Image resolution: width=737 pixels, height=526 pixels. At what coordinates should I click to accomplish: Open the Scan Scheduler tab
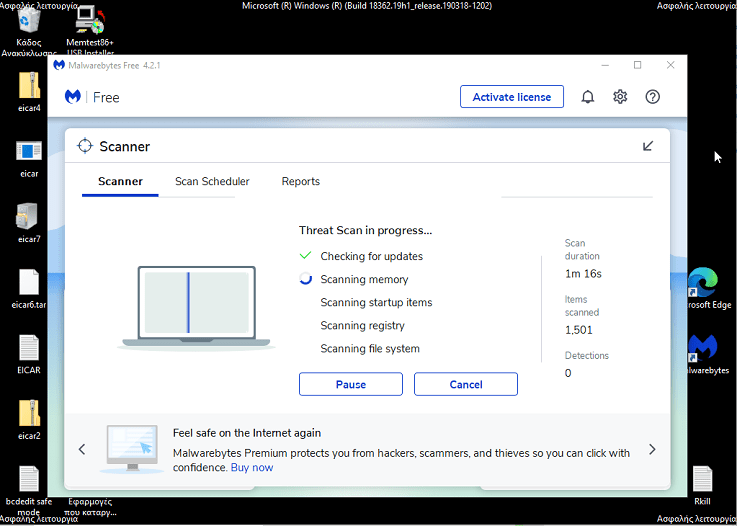click(212, 181)
